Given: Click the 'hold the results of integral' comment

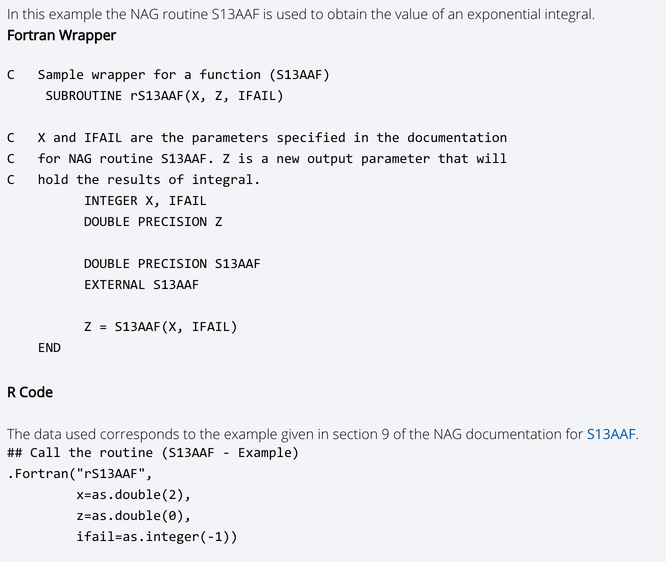Looking at the screenshot, I should pyautogui.click(x=133, y=180).
